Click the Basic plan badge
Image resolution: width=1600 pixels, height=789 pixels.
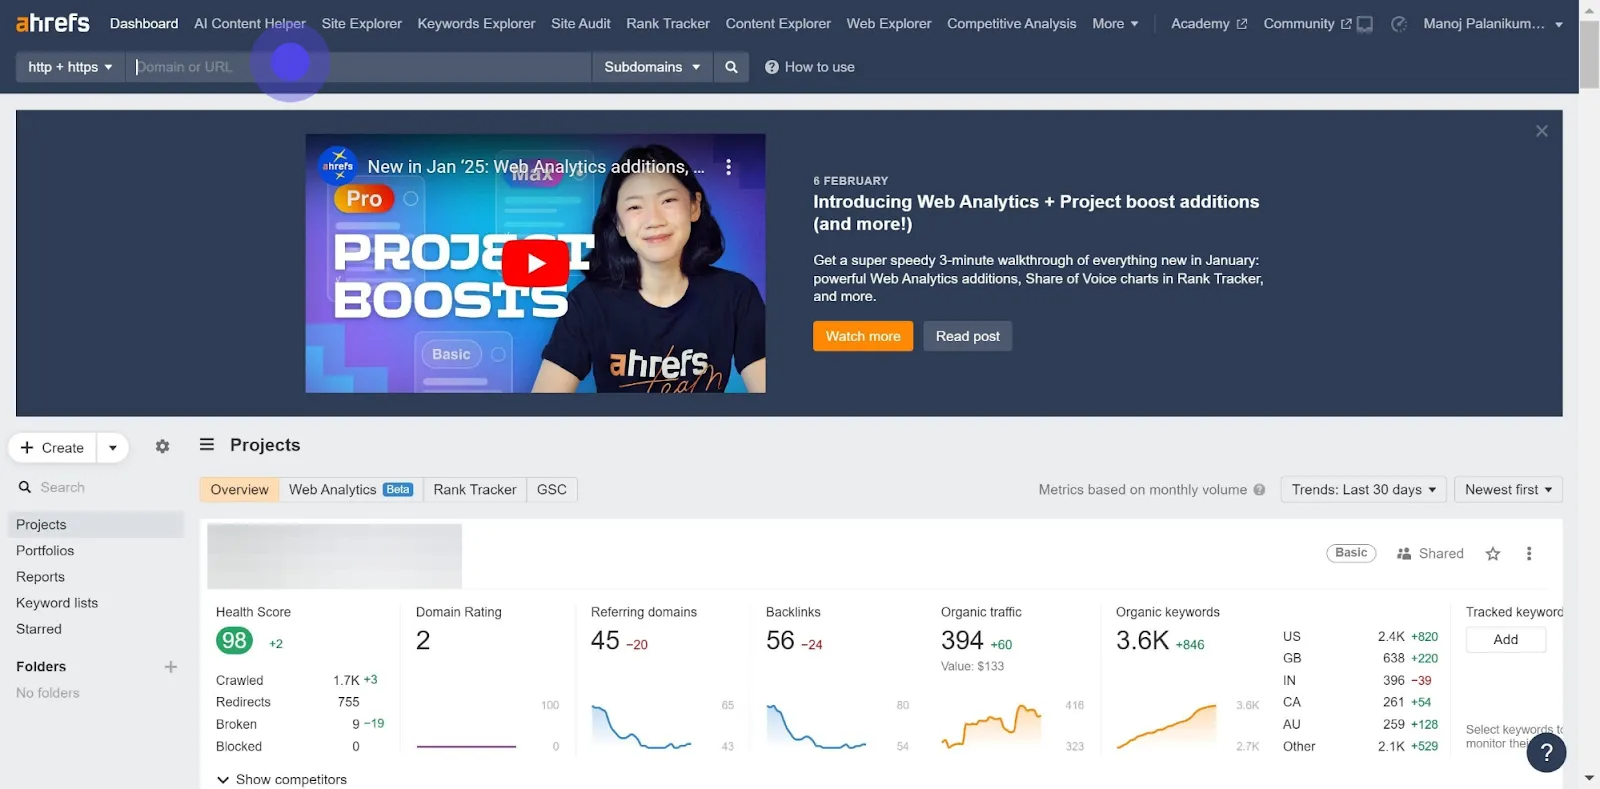(1351, 553)
